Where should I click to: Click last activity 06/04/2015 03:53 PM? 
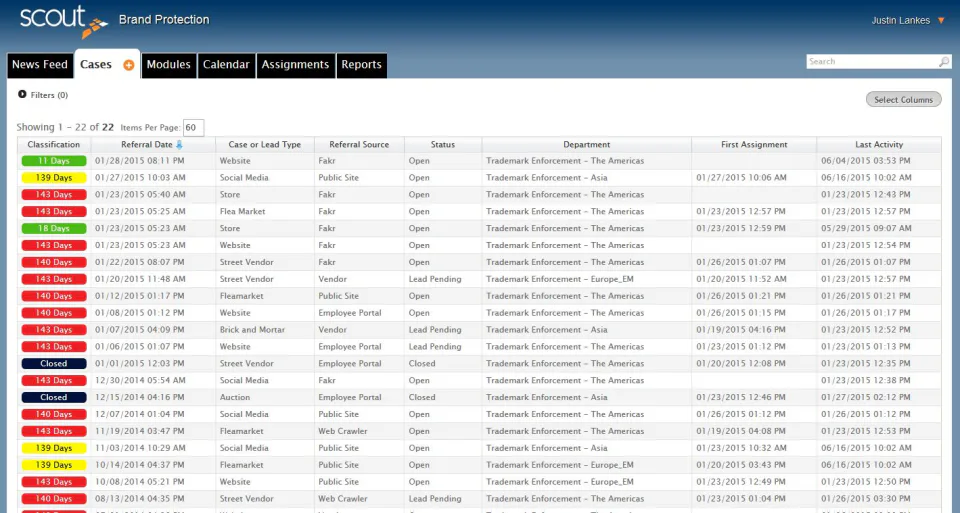click(x=866, y=161)
